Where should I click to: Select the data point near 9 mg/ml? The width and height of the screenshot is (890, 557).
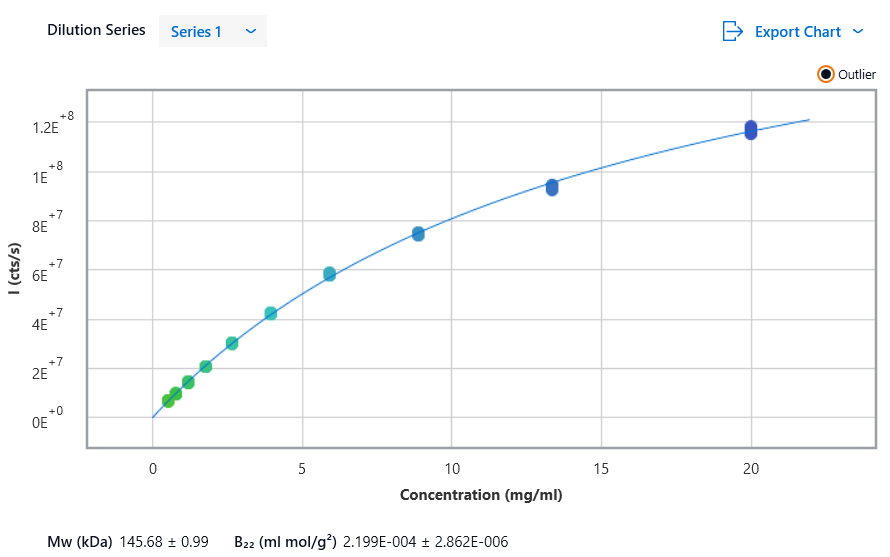(418, 234)
